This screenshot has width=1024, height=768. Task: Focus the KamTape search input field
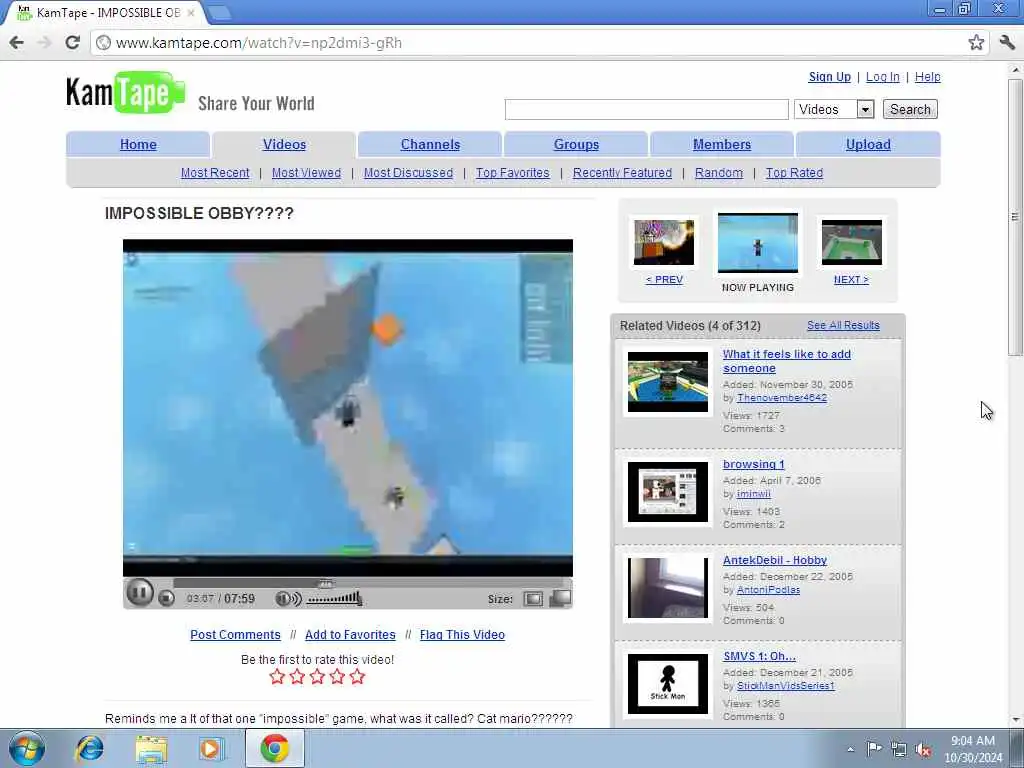click(647, 110)
